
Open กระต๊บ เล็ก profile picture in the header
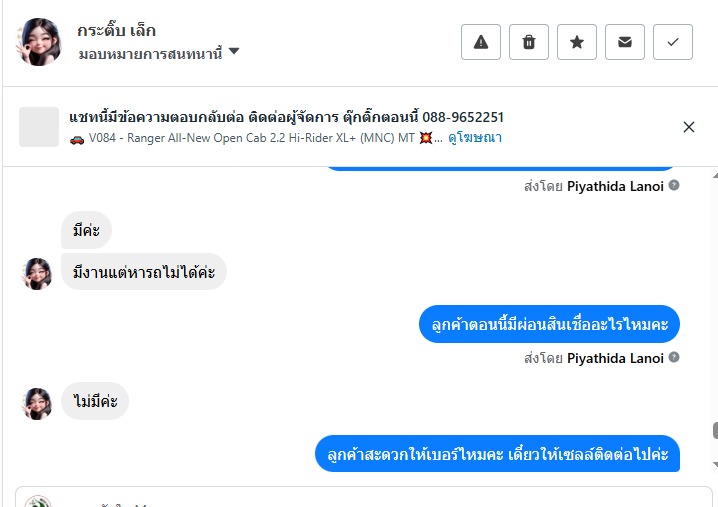[39, 41]
